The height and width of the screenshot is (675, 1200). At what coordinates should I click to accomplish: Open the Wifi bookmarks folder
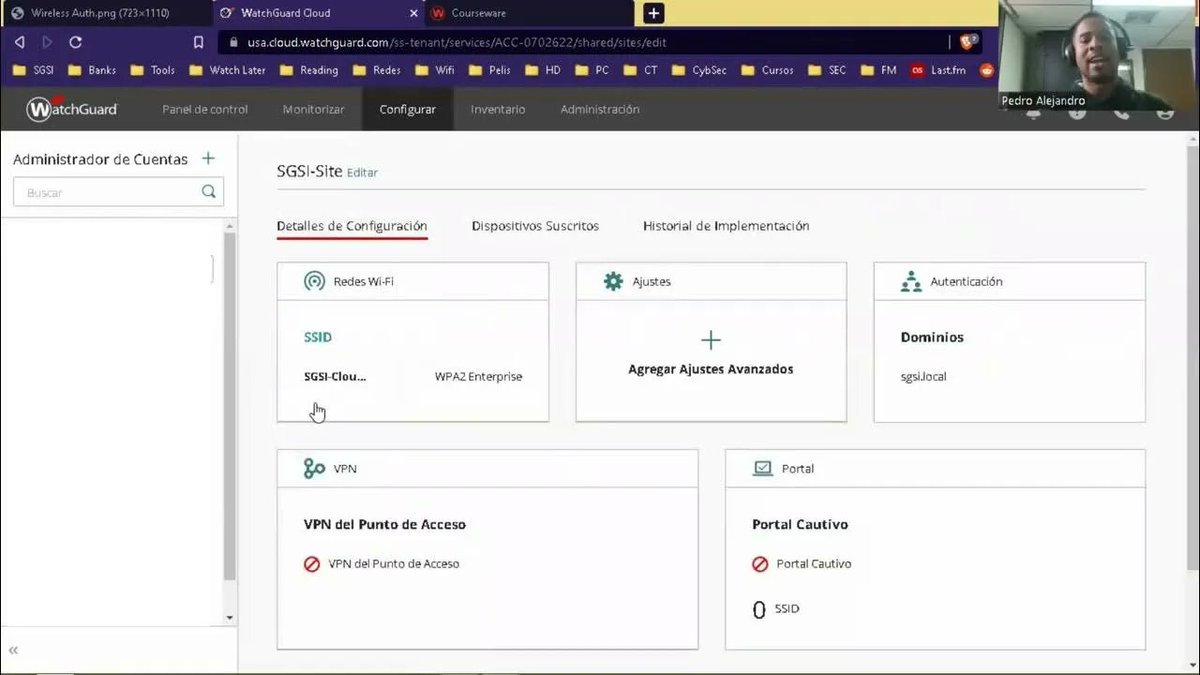tap(435, 70)
